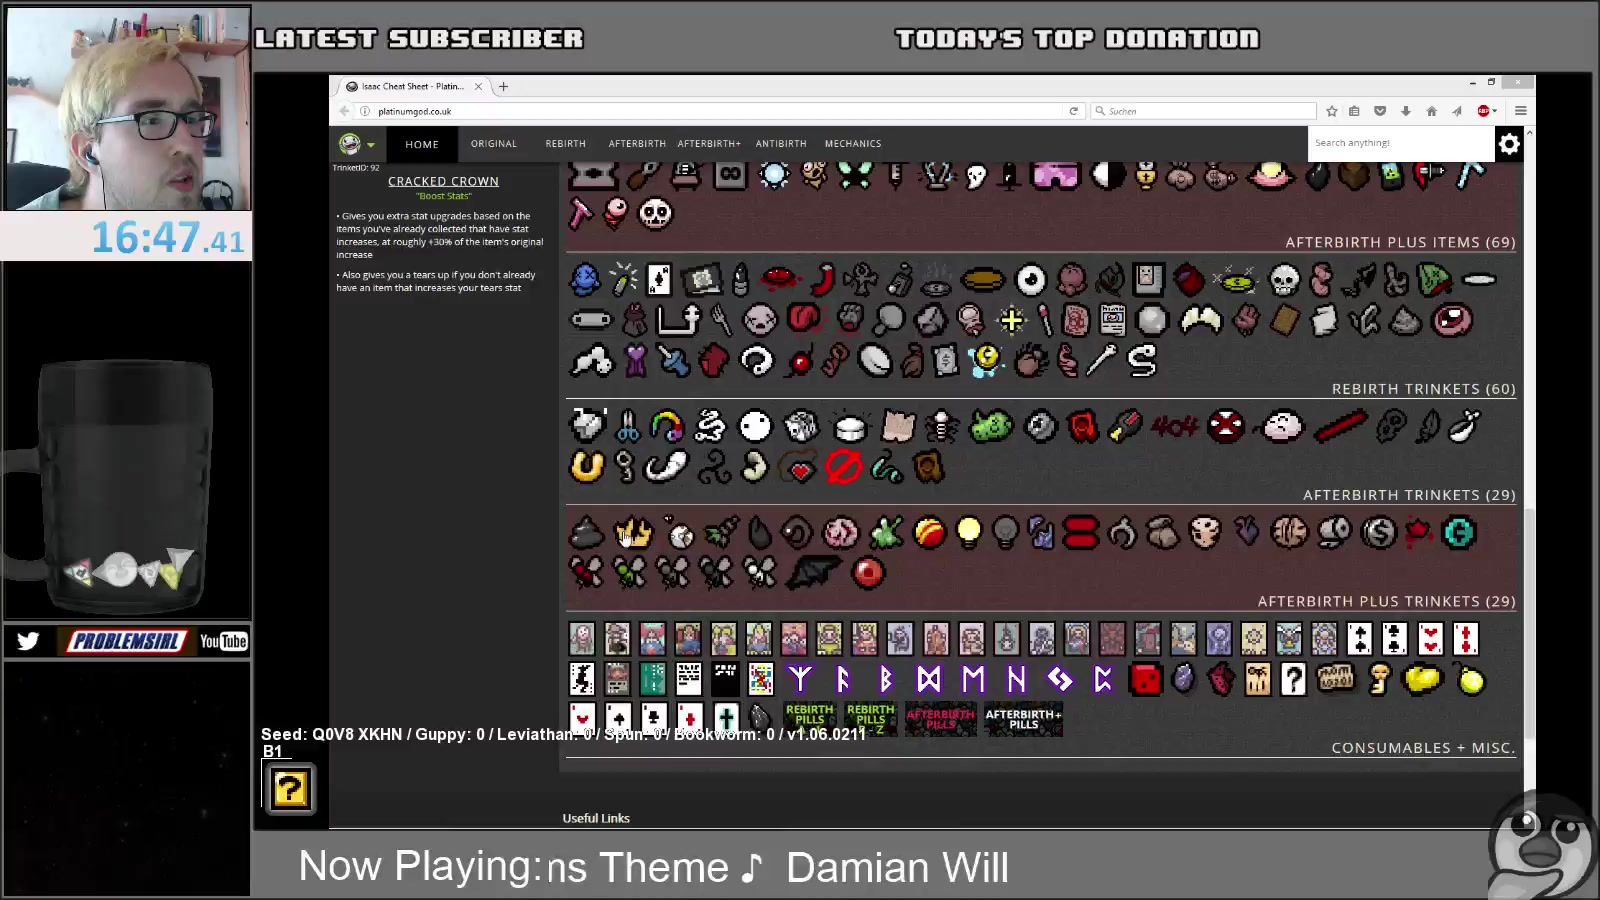Click the Suchen browser search box
This screenshot has width=1600, height=900.
tap(1204, 111)
